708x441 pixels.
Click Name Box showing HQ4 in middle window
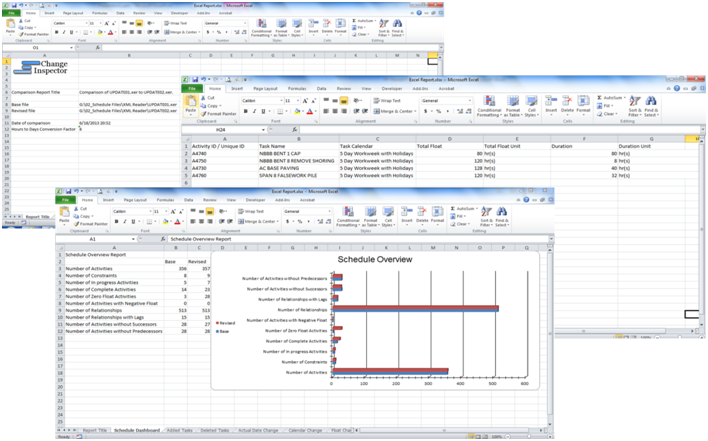pyautogui.click(x=220, y=130)
